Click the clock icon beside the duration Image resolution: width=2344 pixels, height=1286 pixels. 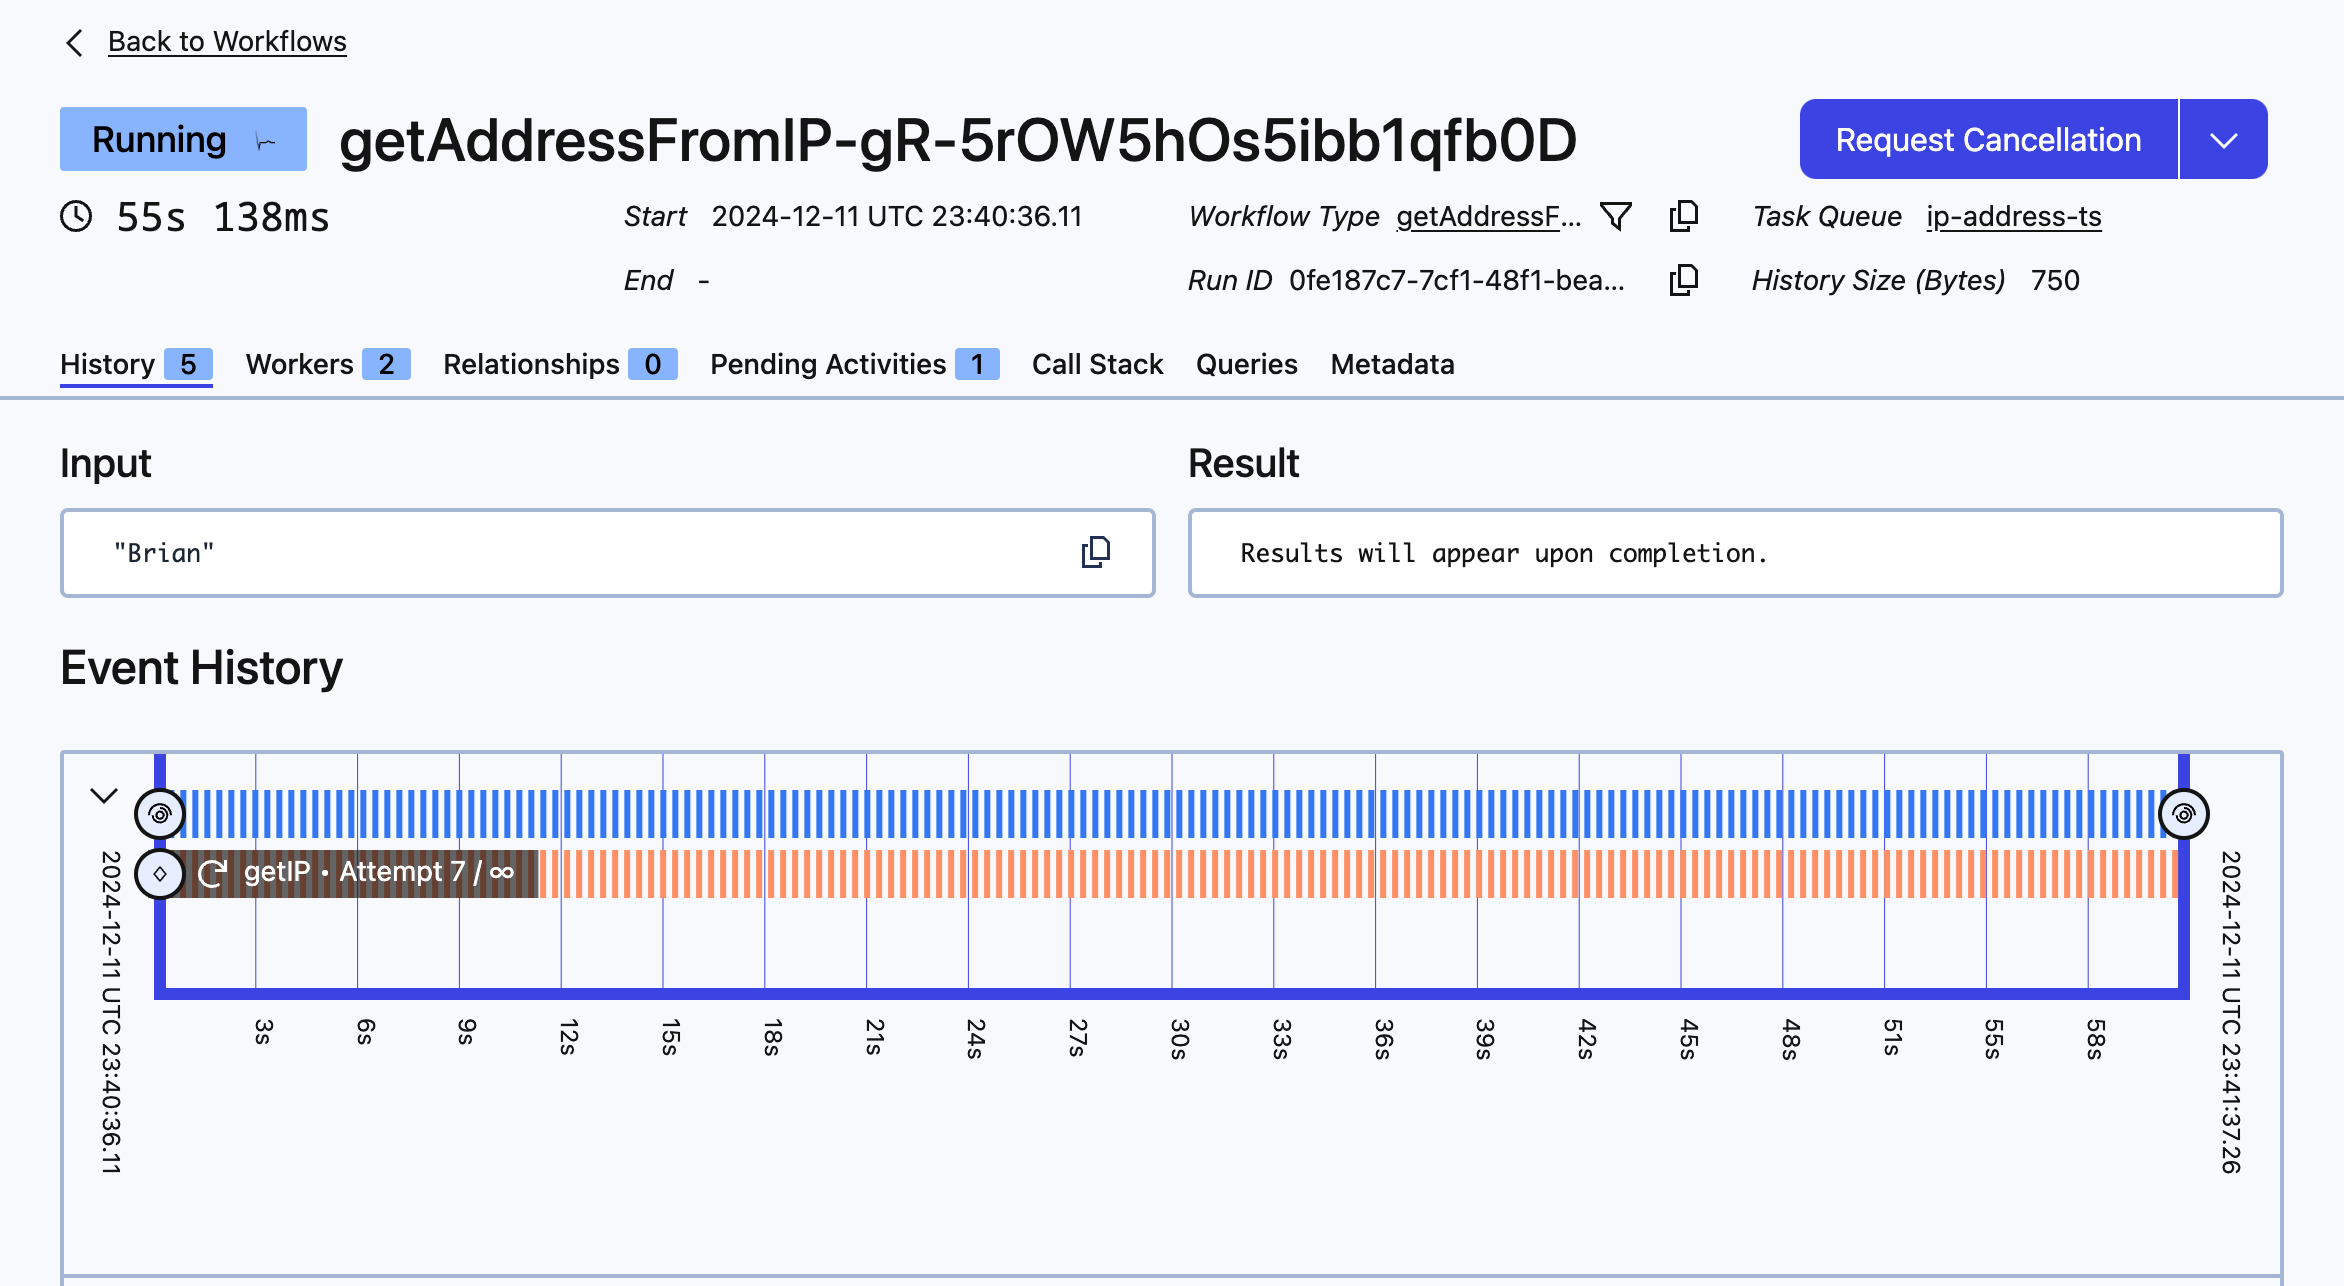[x=76, y=216]
